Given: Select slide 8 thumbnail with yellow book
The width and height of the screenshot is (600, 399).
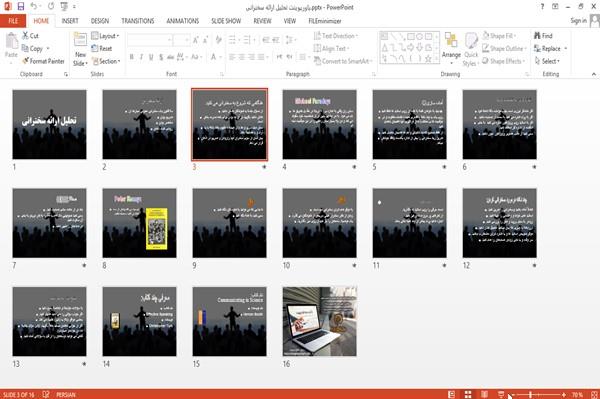Looking at the screenshot, I should pos(139,223).
